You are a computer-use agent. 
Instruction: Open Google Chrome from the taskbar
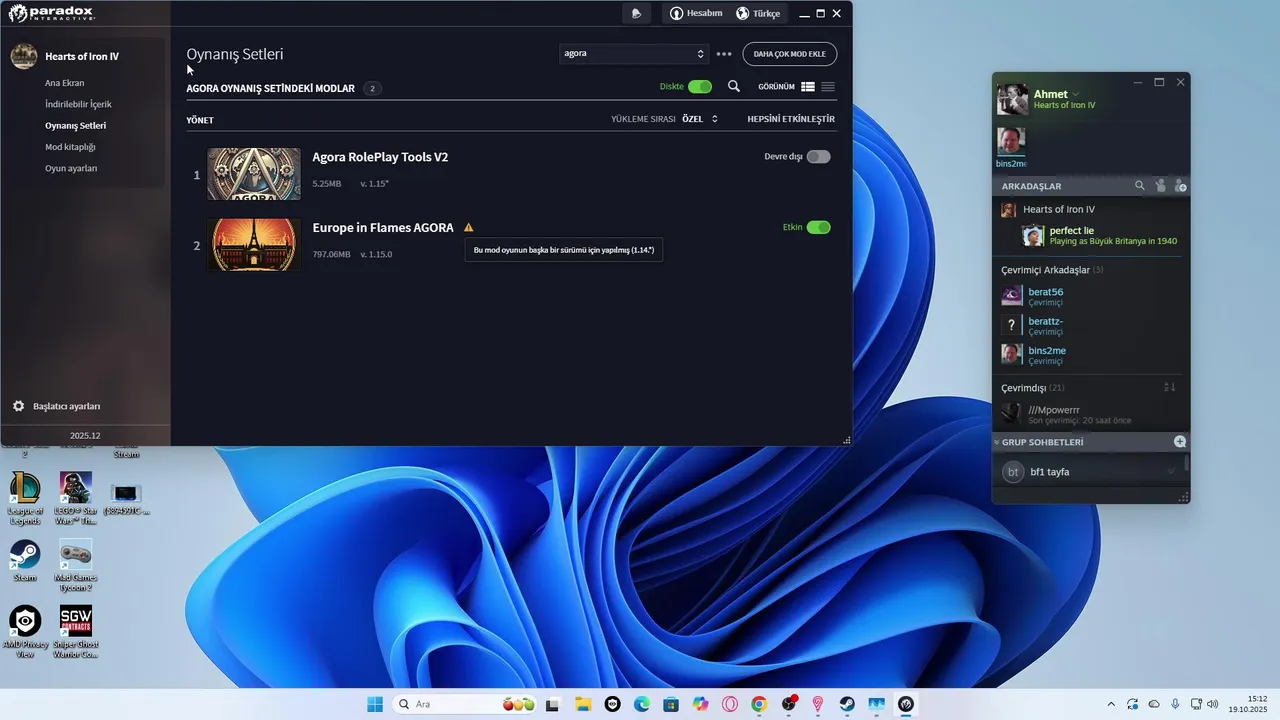point(759,704)
